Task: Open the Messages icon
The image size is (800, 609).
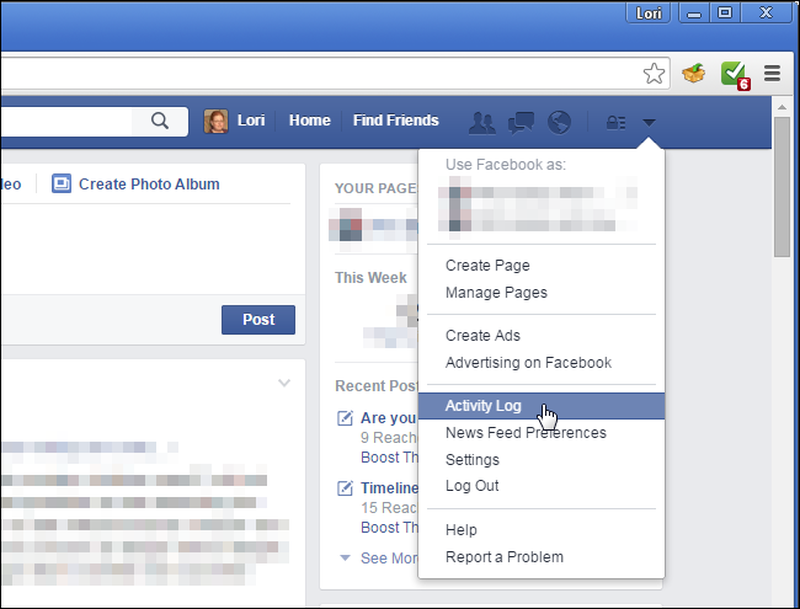Action: pos(521,122)
